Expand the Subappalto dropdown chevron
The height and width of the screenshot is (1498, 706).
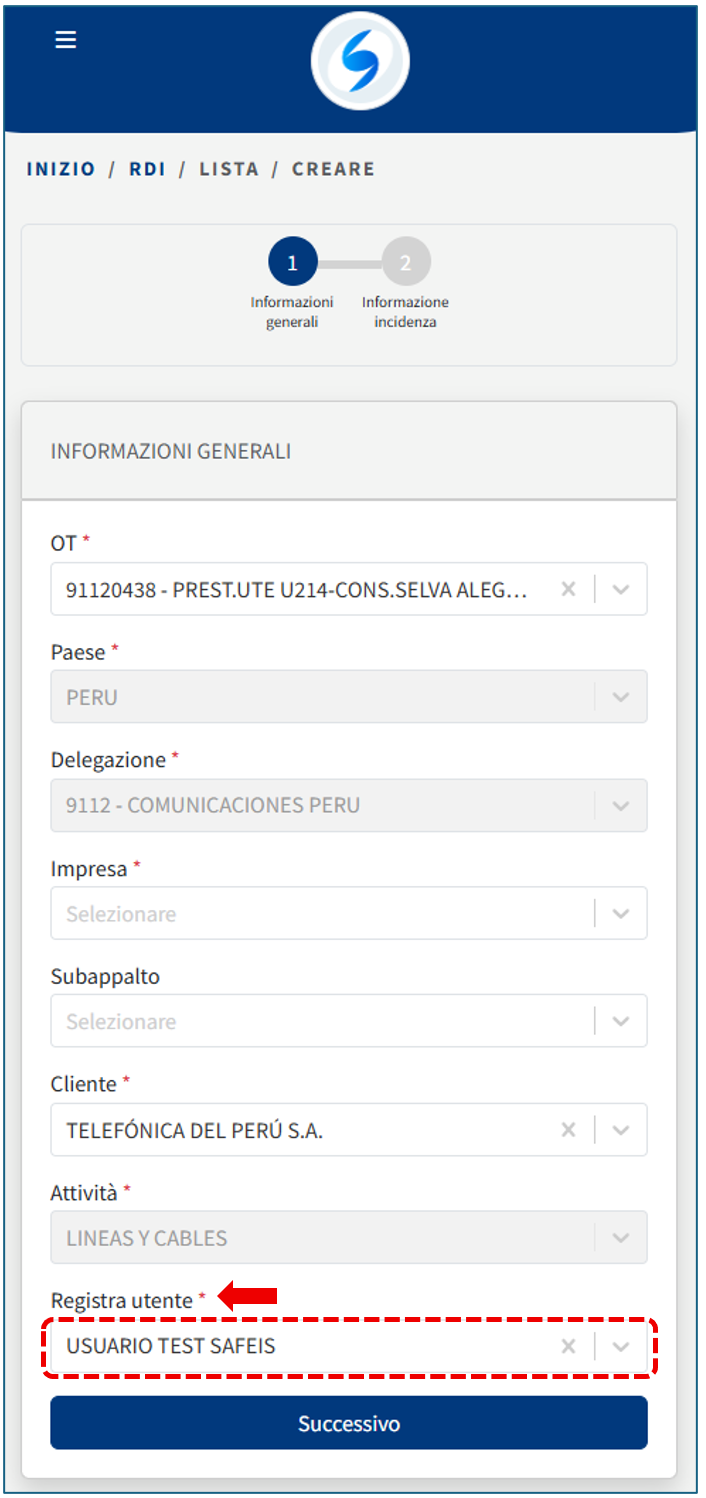point(621,1021)
